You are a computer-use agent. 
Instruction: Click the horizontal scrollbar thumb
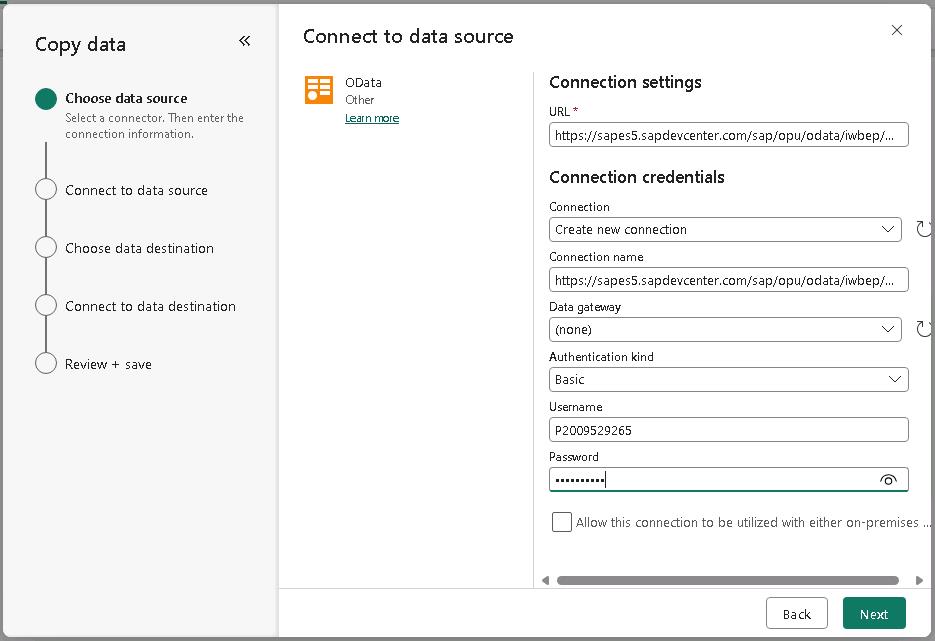(x=727, y=580)
